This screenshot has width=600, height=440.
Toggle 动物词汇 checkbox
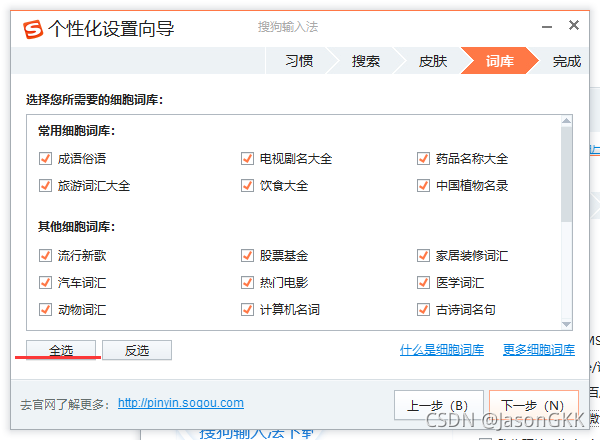45,309
